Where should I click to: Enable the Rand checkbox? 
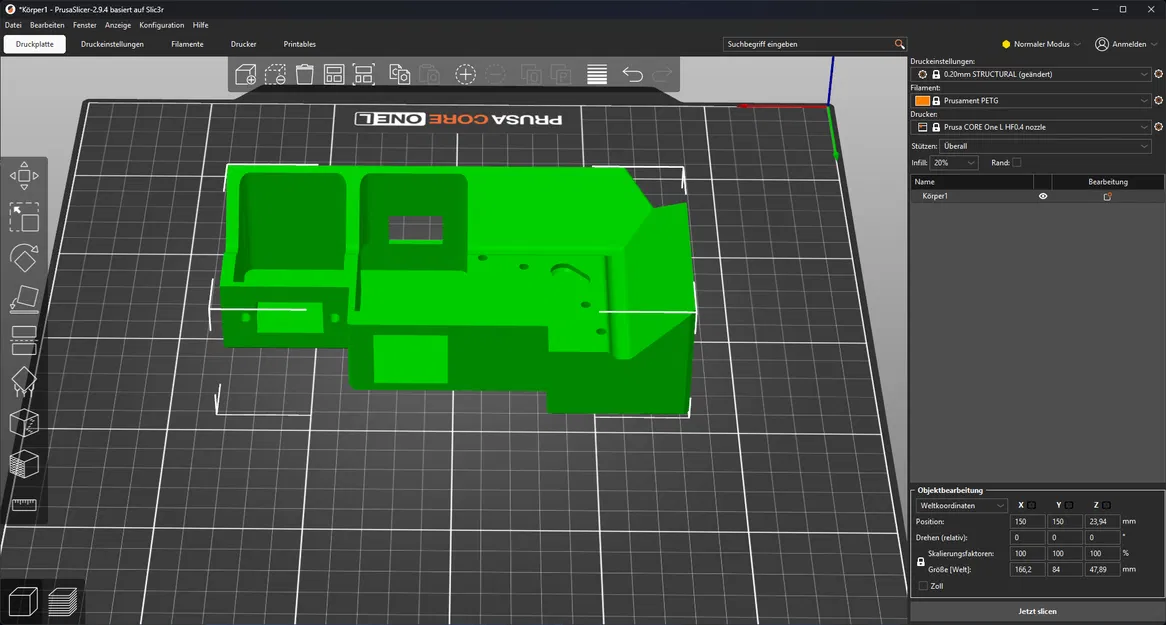(1017, 162)
